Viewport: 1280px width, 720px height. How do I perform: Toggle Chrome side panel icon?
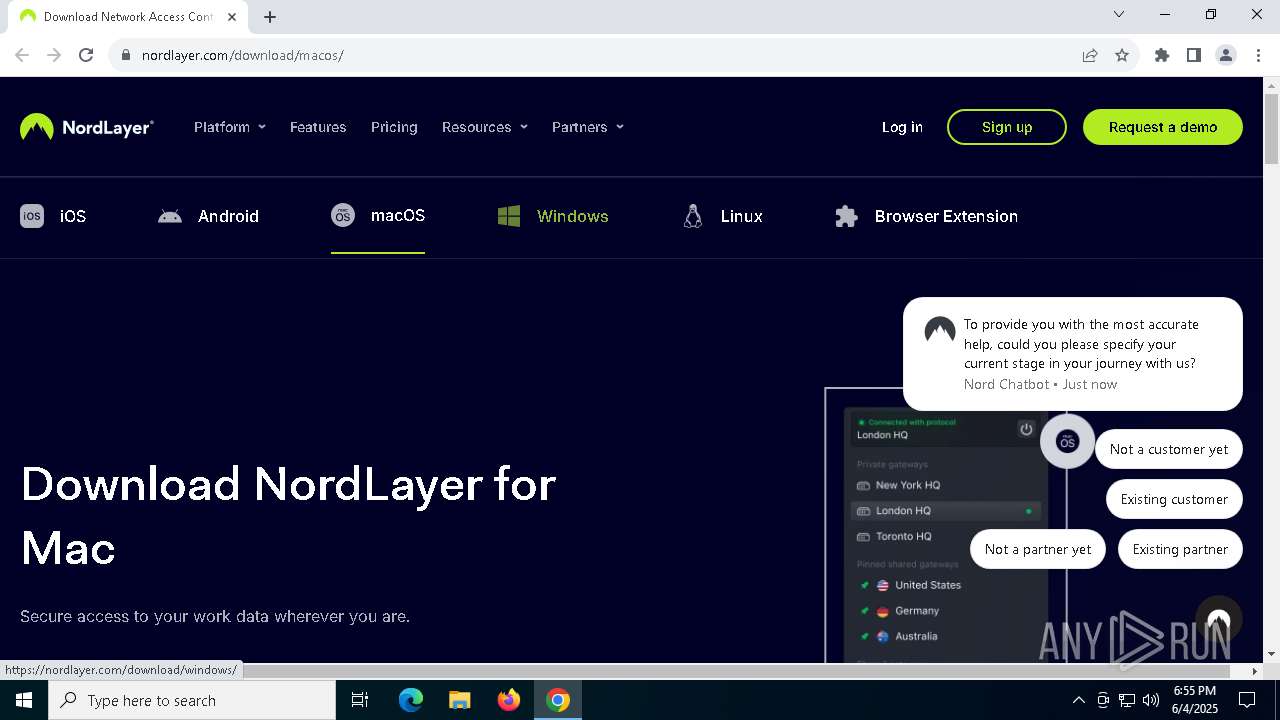pyautogui.click(x=1194, y=55)
